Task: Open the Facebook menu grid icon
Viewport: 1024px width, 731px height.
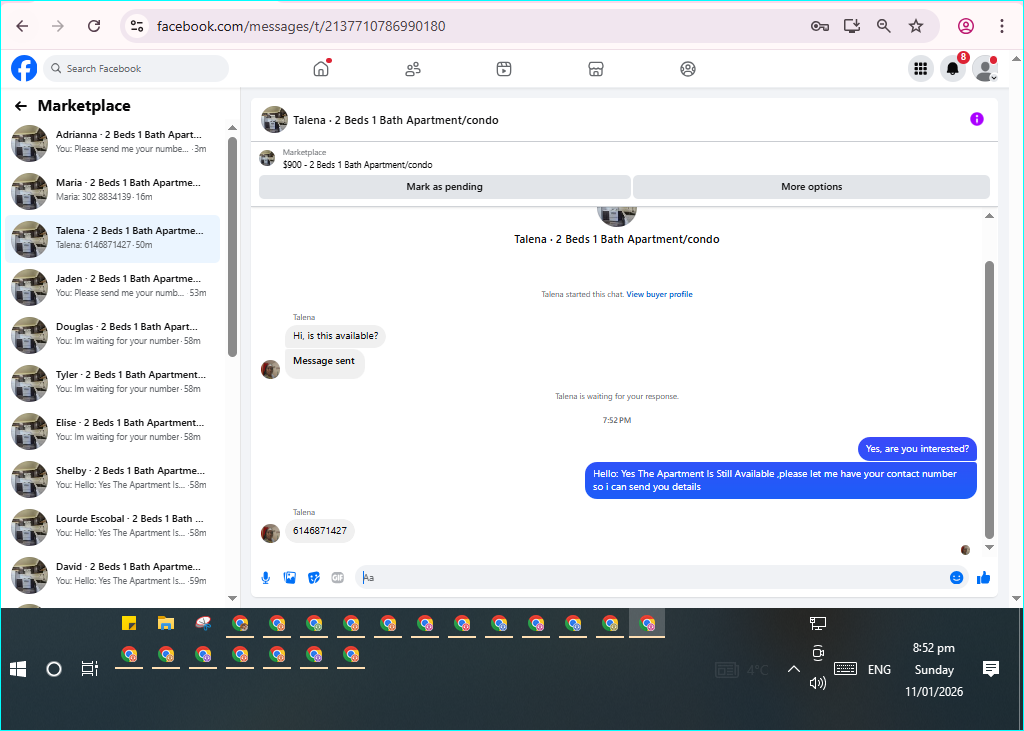Action: pyautogui.click(x=921, y=69)
